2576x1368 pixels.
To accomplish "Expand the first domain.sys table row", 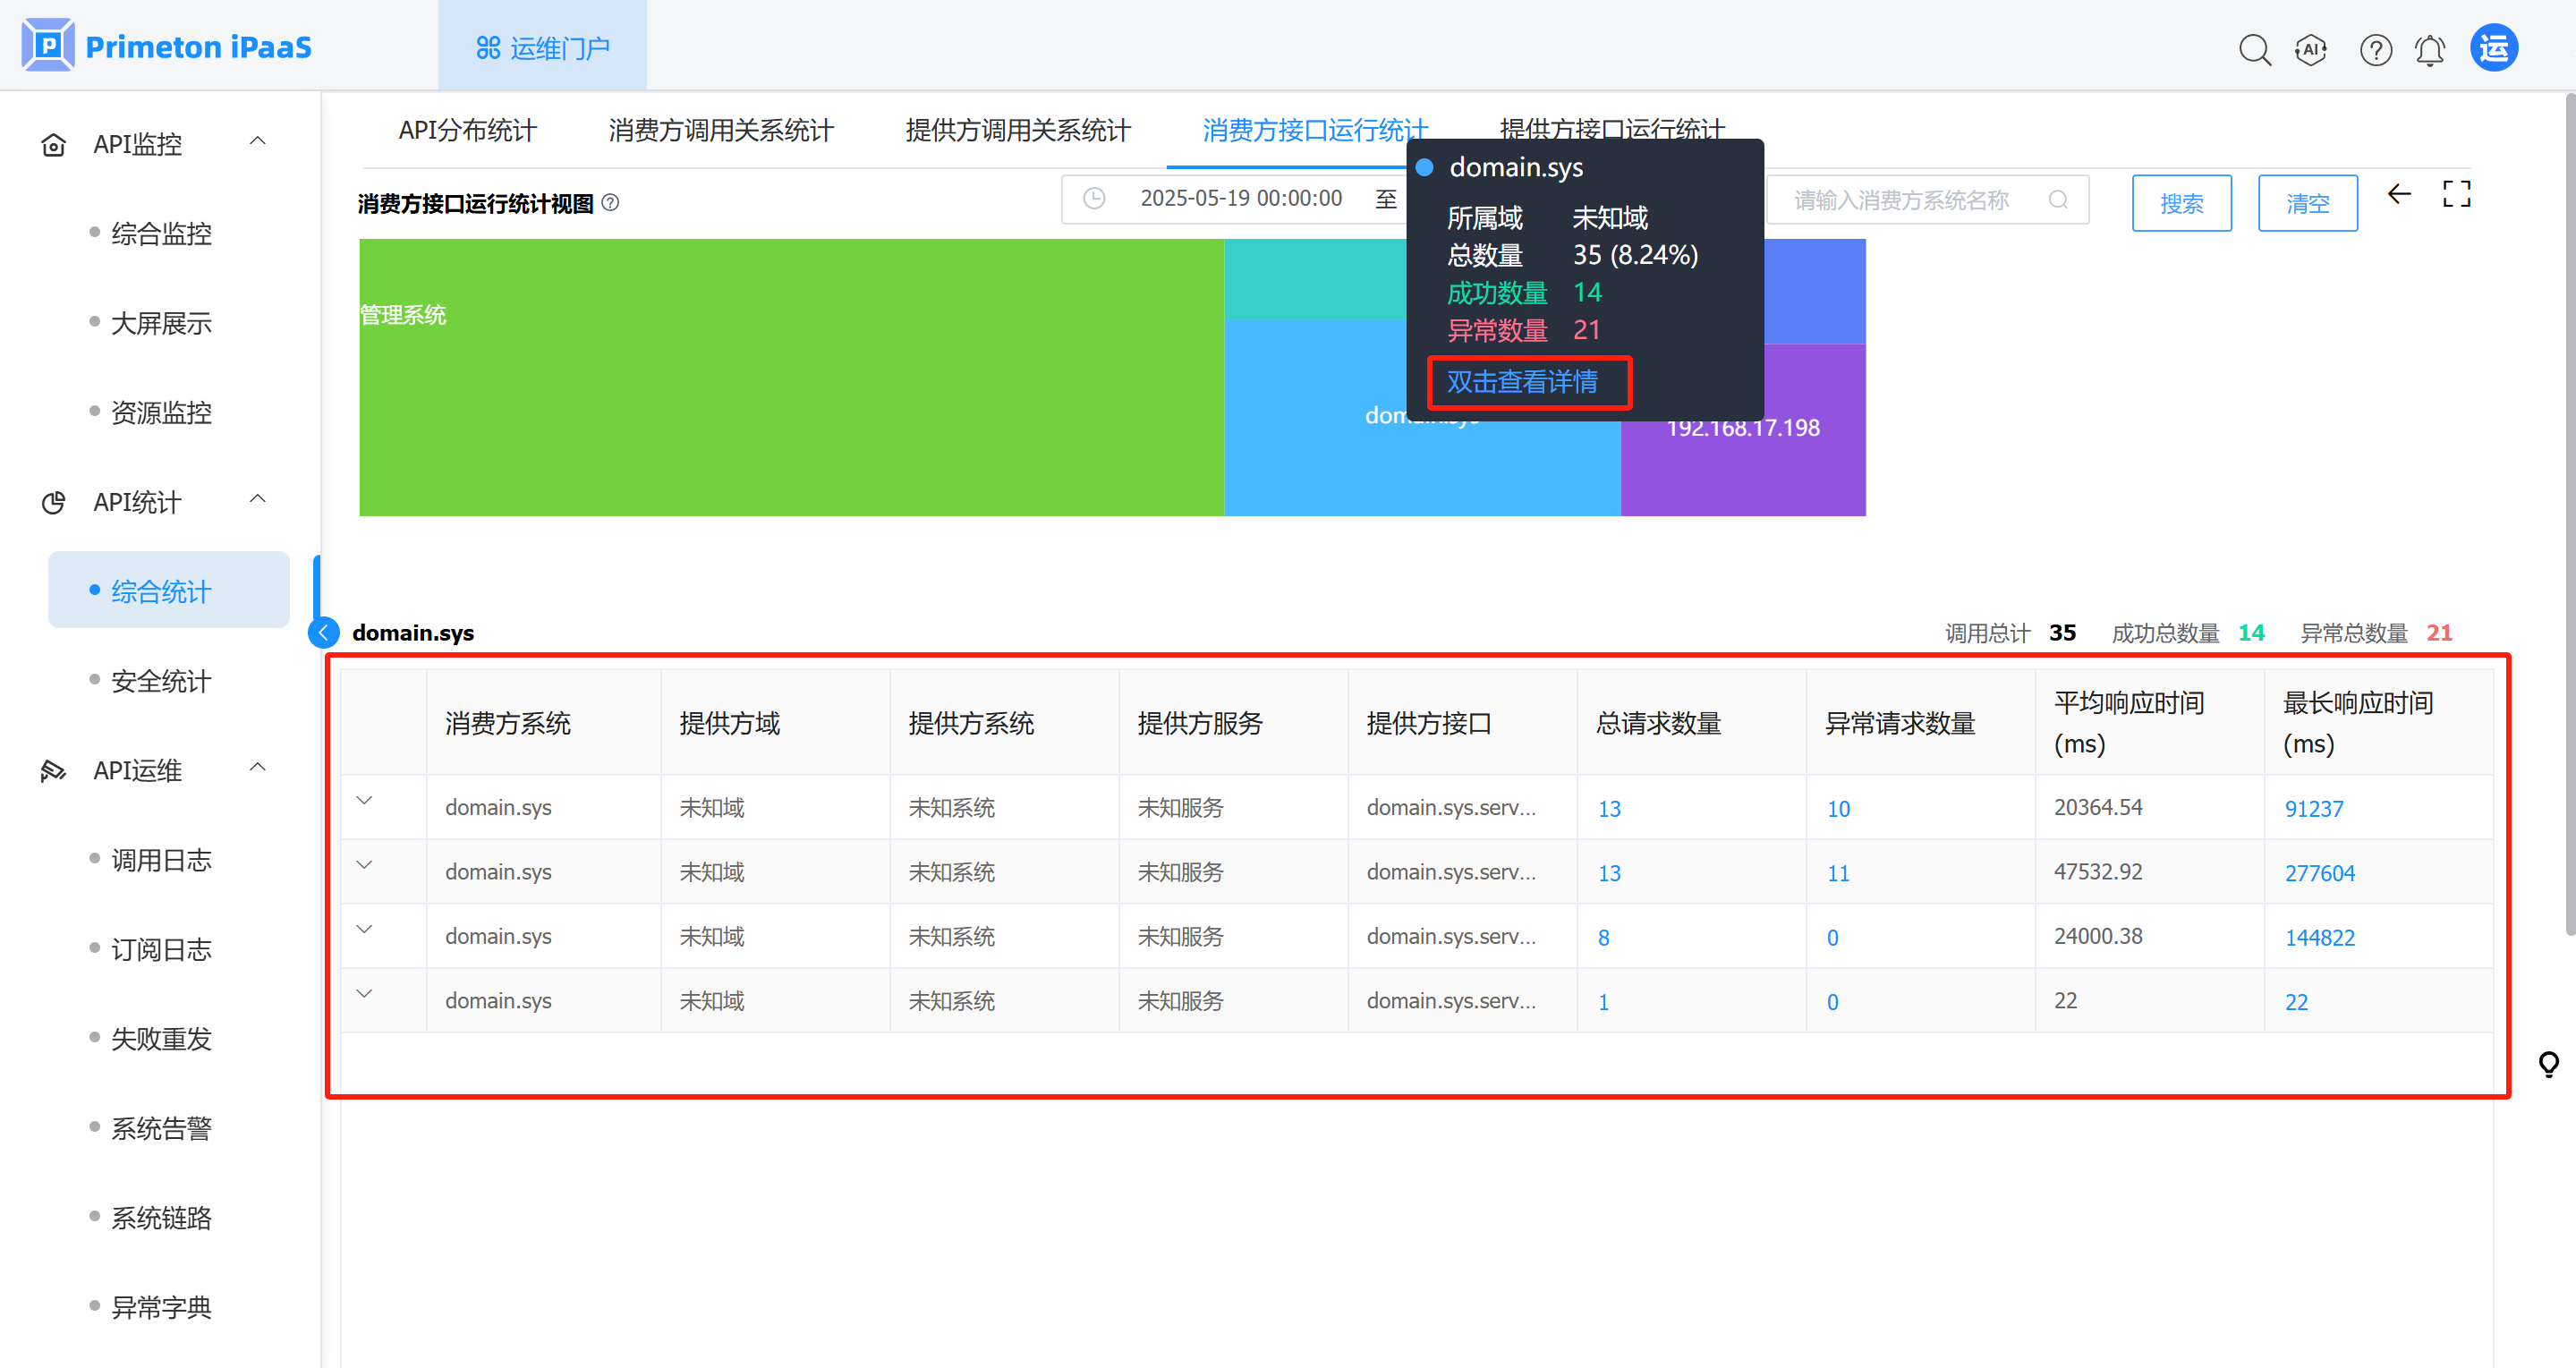I will click(365, 802).
